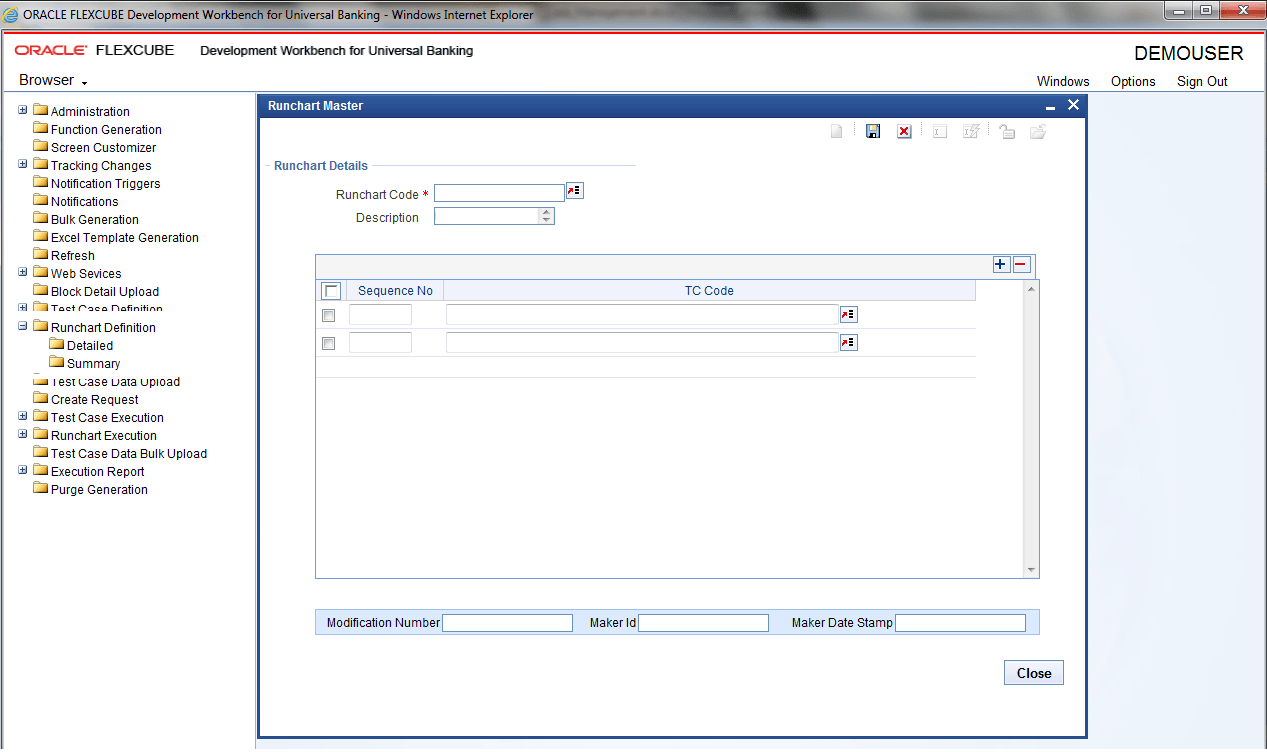Expand the Web Sevices tree node
Screen dimensions: 1267x752
[23, 272]
